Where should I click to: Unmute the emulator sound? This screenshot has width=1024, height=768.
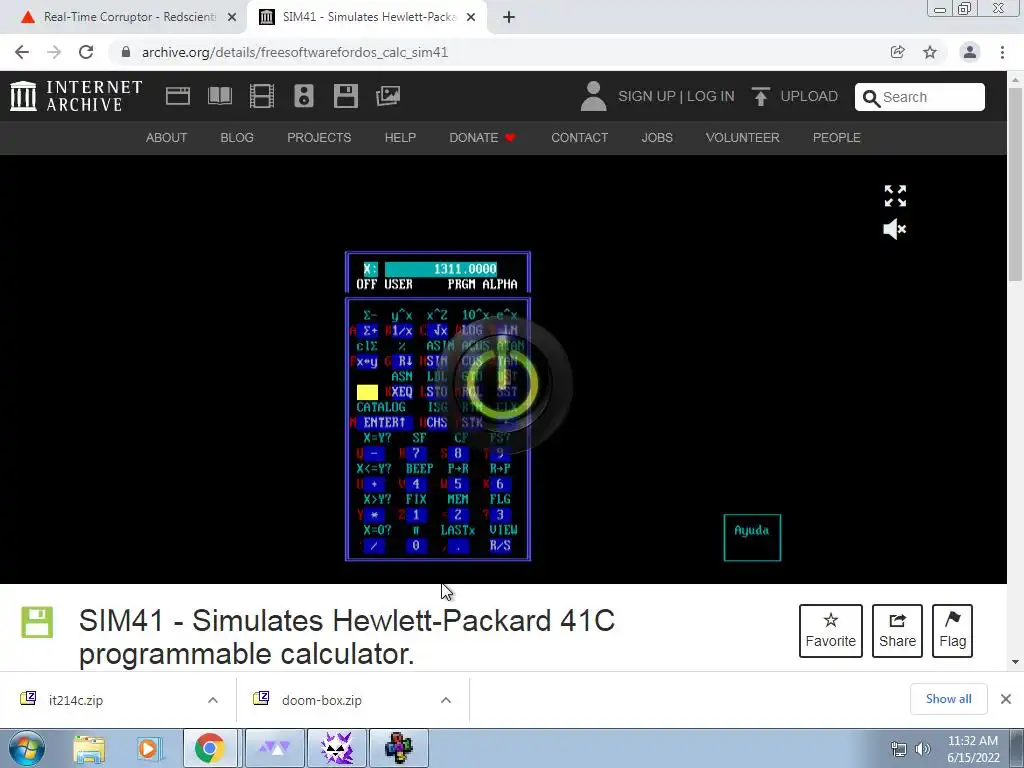click(x=895, y=229)
